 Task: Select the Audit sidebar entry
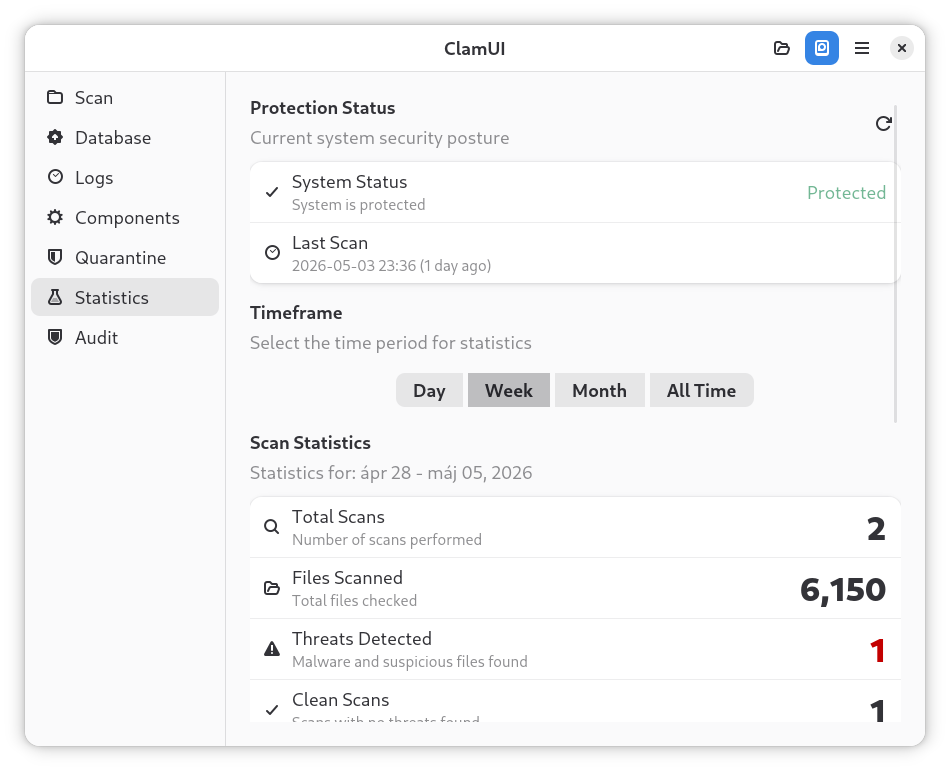(125, 337)
